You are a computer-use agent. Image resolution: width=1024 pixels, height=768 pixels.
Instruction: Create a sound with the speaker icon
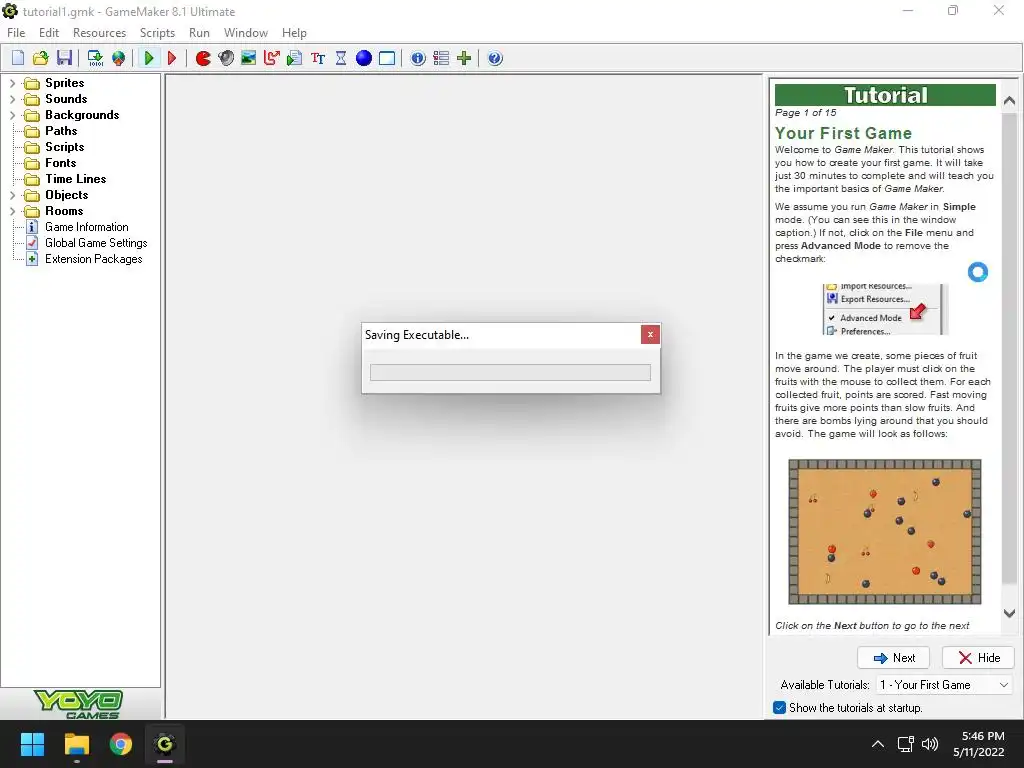[226, 58]
